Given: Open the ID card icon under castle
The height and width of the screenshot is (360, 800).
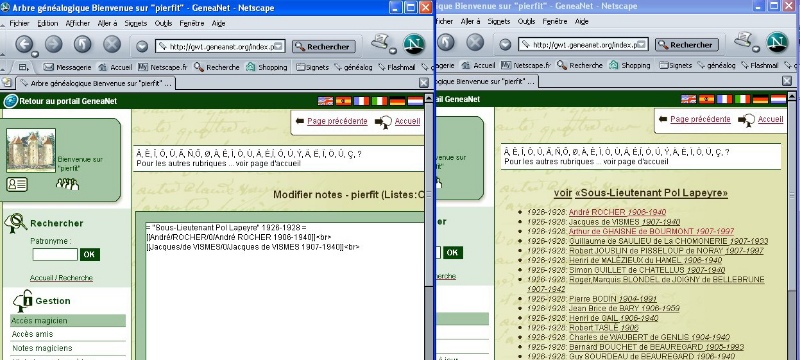Looking at the screenshot, I should tap(17, 185).
